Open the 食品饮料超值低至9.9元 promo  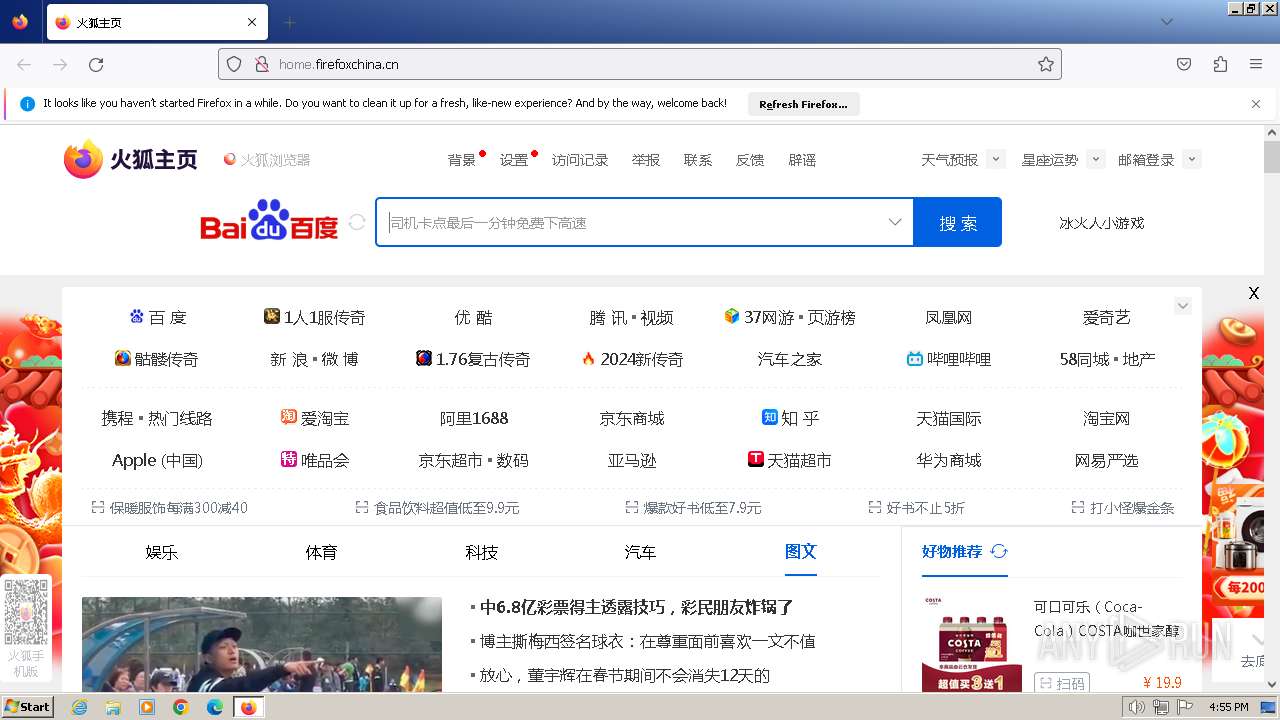437,508
